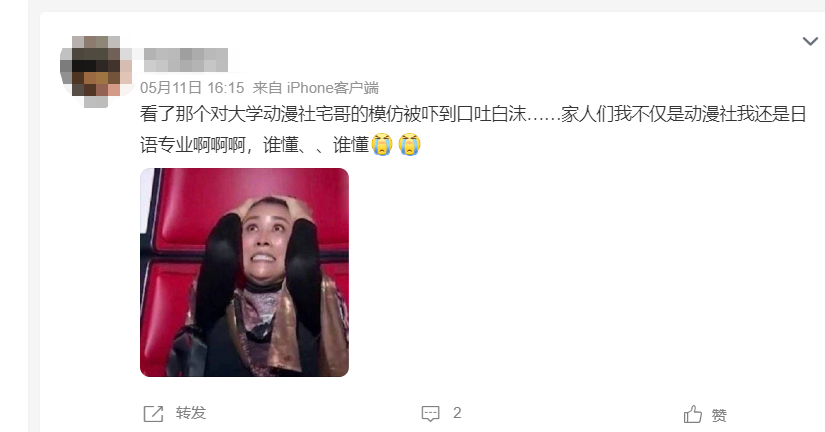
Task: Click the 来自 source prefix text
Action: coord(267,88)
